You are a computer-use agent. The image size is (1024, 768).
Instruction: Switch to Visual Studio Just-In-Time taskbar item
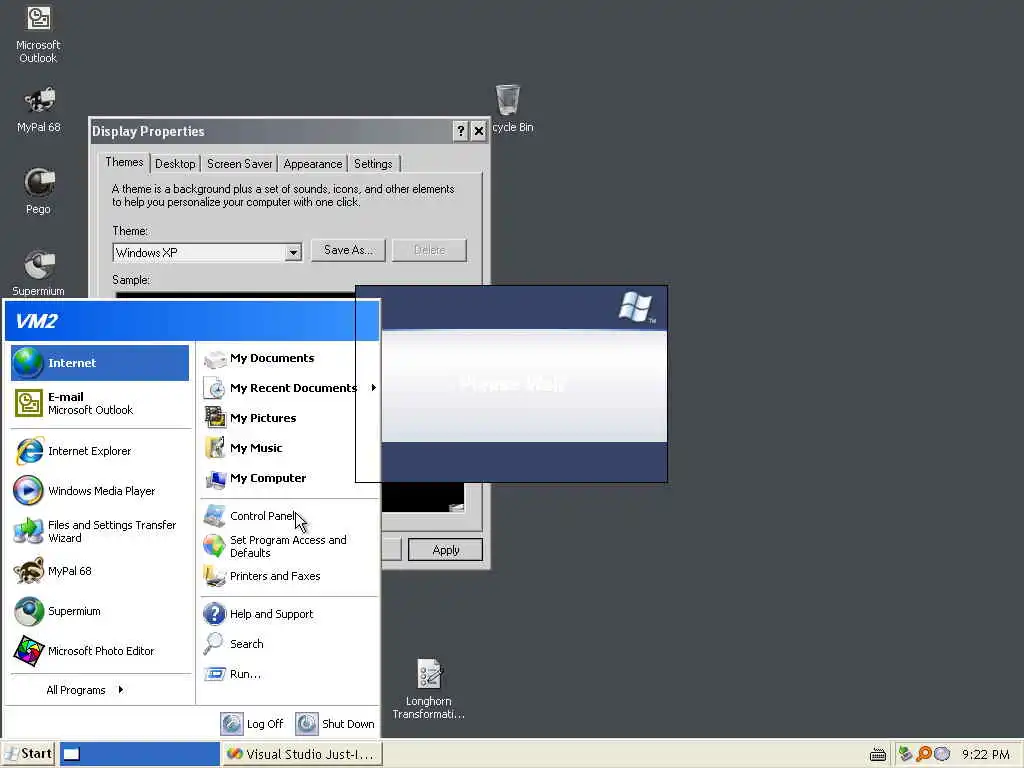click(x=302, y=754)
